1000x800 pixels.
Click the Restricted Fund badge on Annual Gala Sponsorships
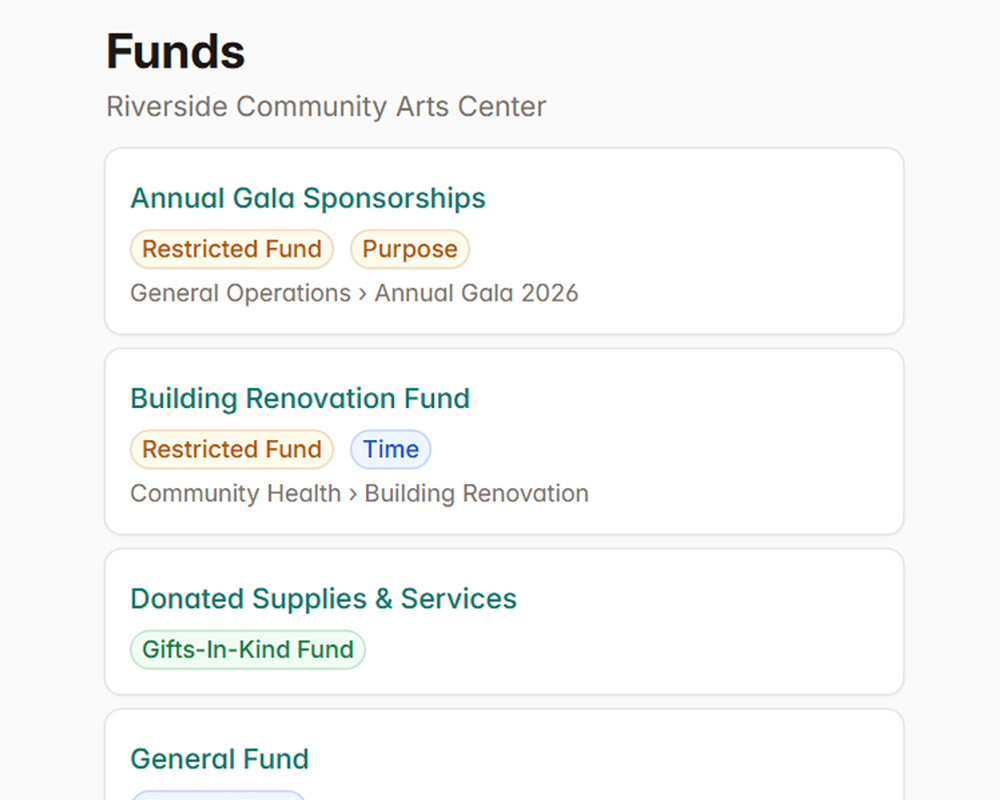231,249
